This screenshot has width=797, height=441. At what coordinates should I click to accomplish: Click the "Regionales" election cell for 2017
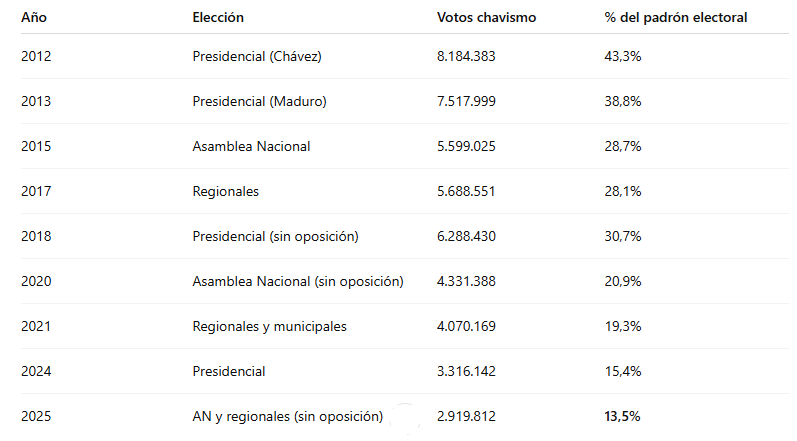coord(226,191)
